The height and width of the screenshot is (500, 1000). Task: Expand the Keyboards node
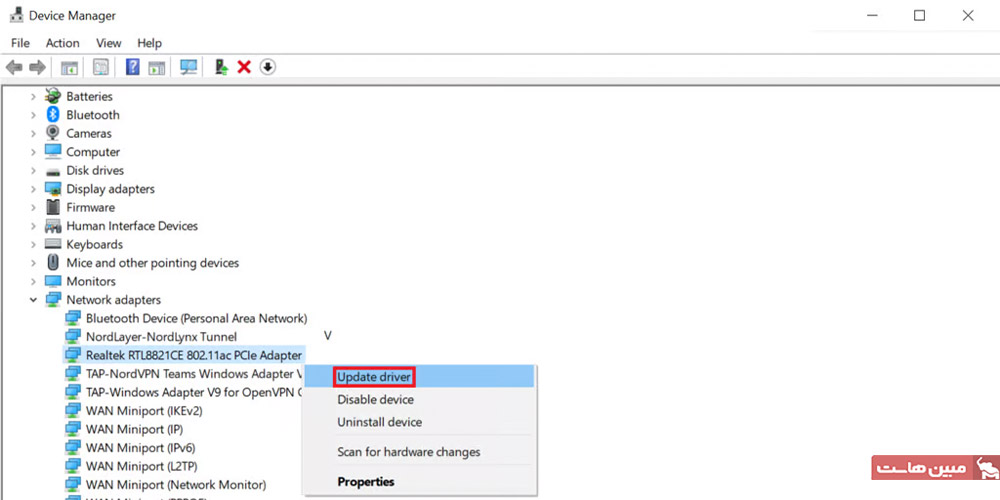click(33, 244)
